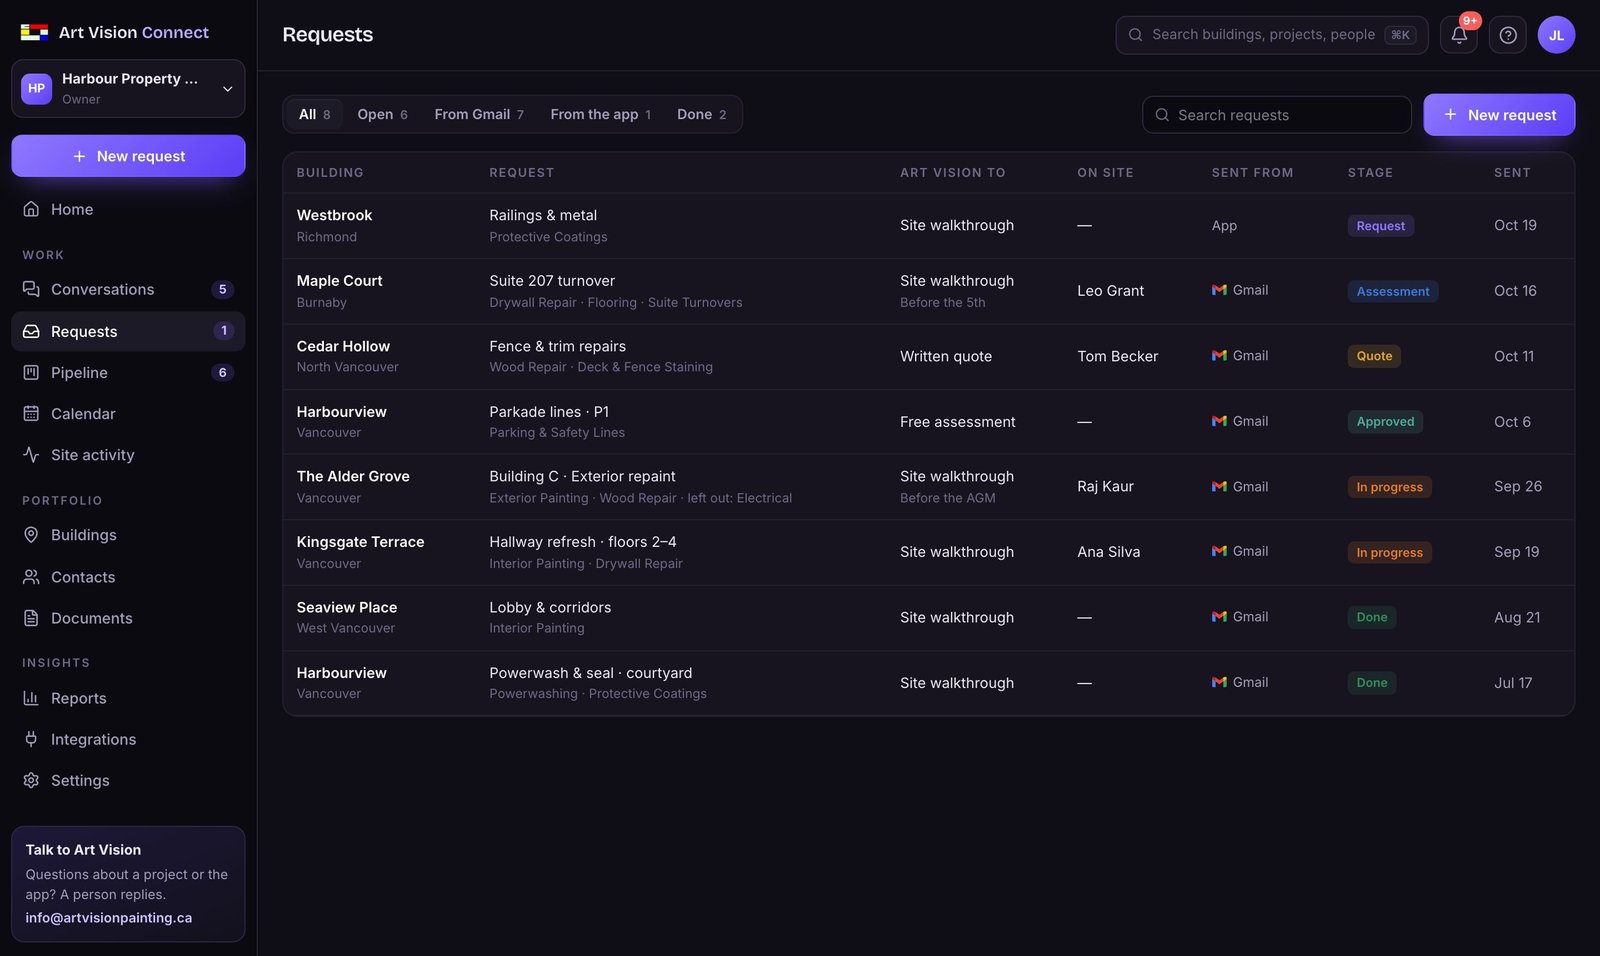
Task: Focus the Search requests field
Action: point(1277,115)
